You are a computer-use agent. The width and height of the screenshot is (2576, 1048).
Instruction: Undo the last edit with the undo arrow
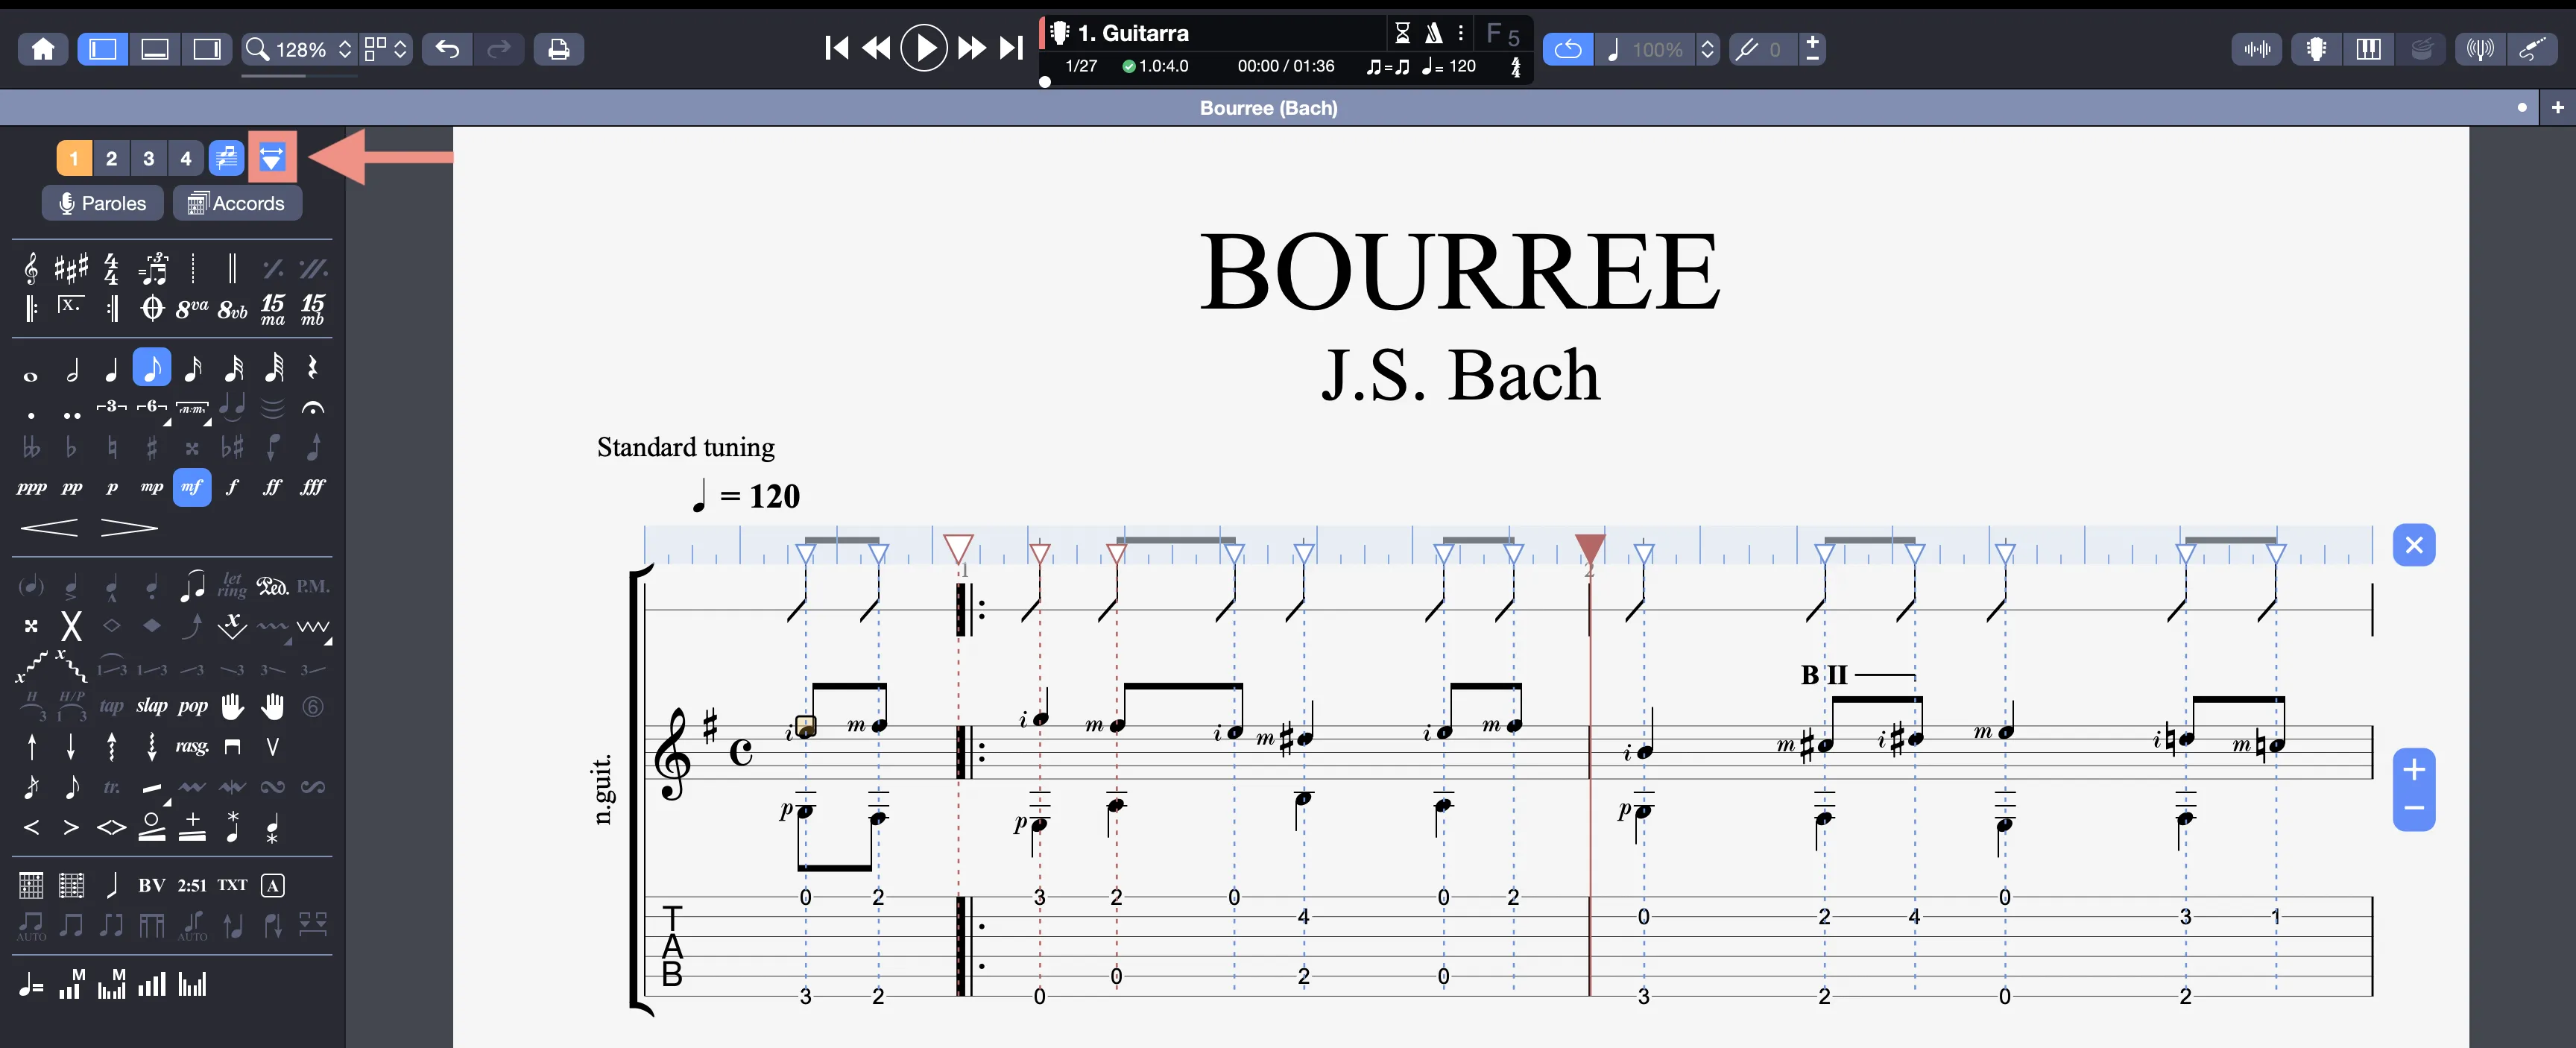(447, 49)
